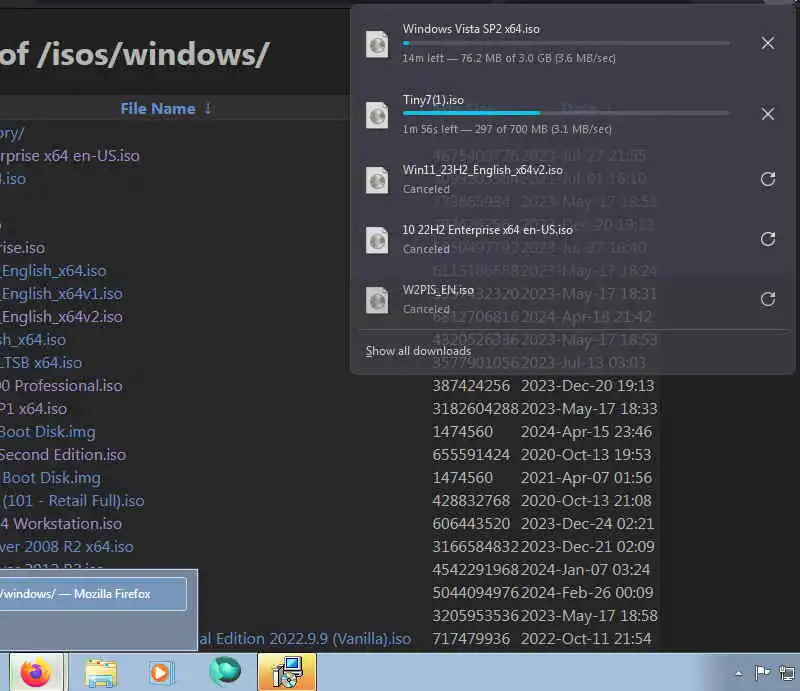Image resolution: width=800 pixels, height=691 pixels.
Task: Click the highlighted installer taskbar icon
Action: coord(287,672)
